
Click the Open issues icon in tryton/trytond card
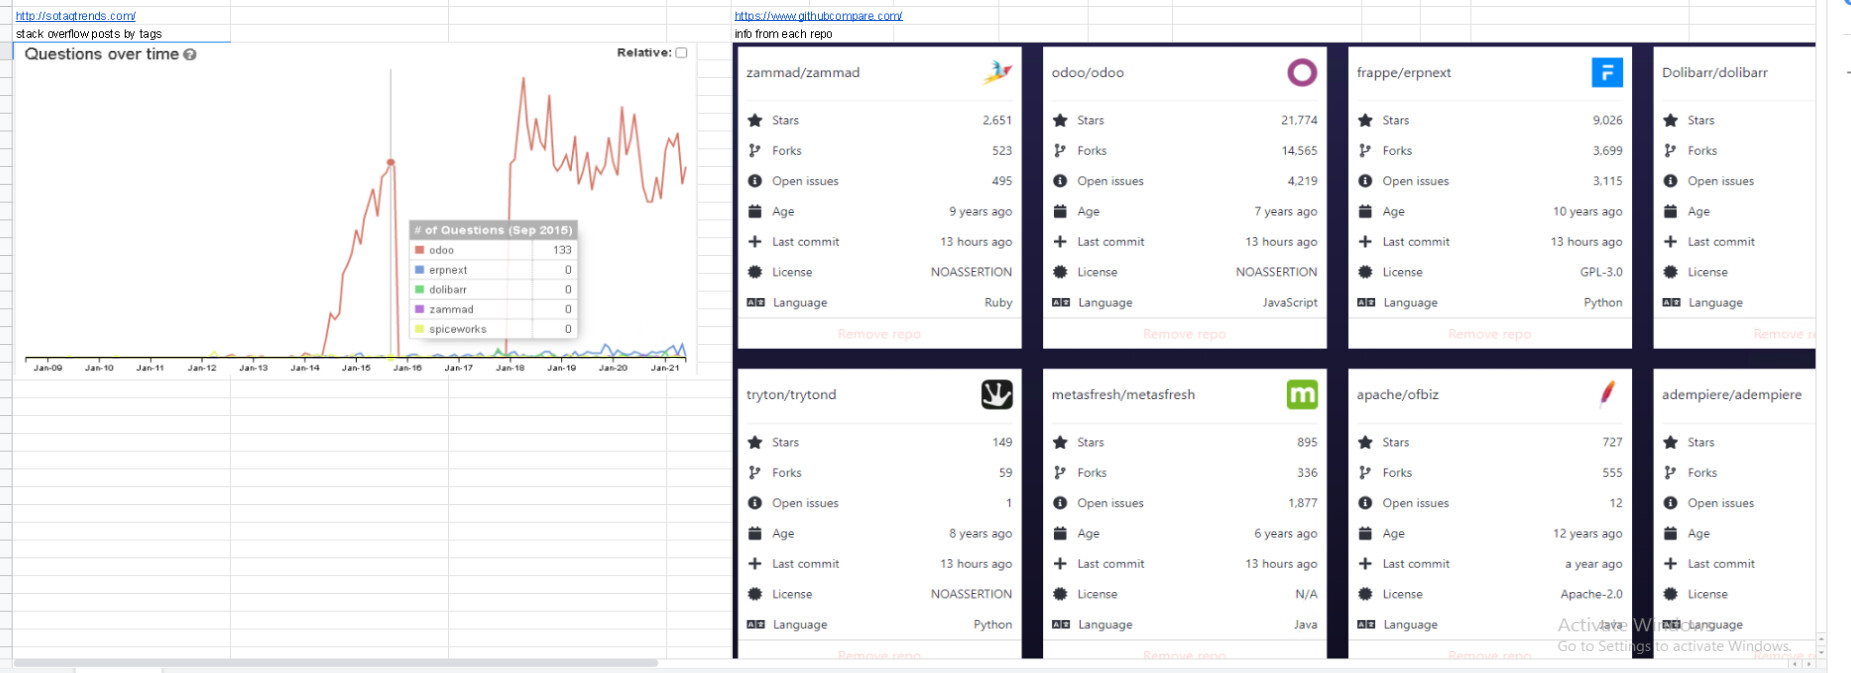tap(755, 503)
